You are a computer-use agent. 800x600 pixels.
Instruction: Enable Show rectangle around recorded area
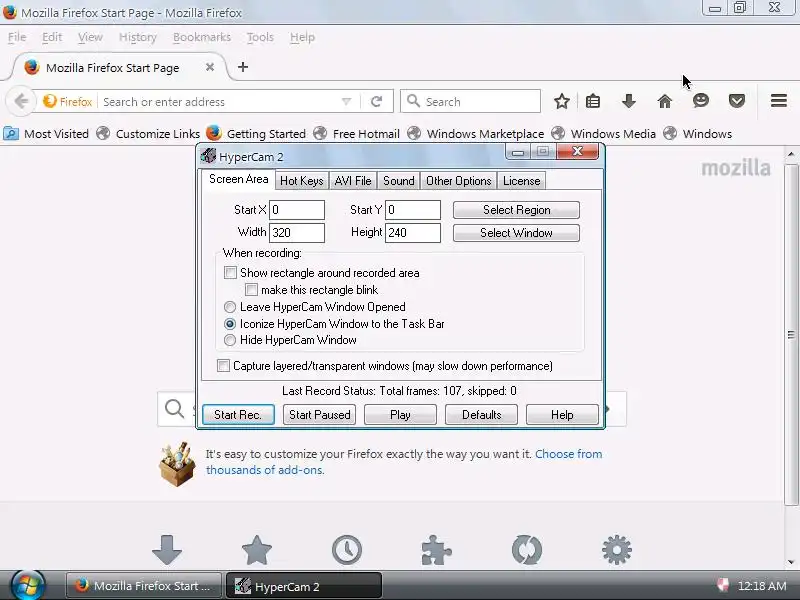(x=231, y=273)
